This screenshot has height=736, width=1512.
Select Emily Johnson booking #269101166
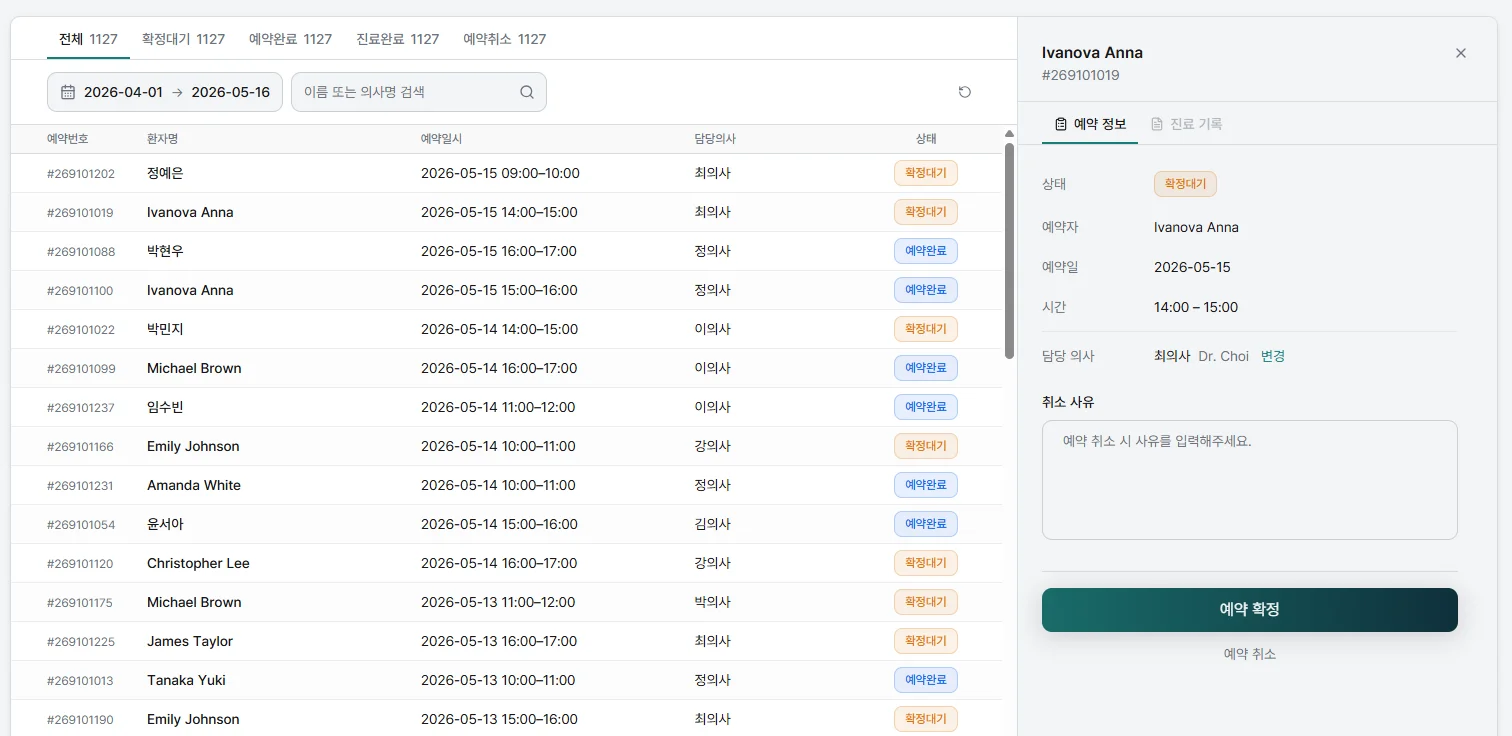click(x=506, y=446)
